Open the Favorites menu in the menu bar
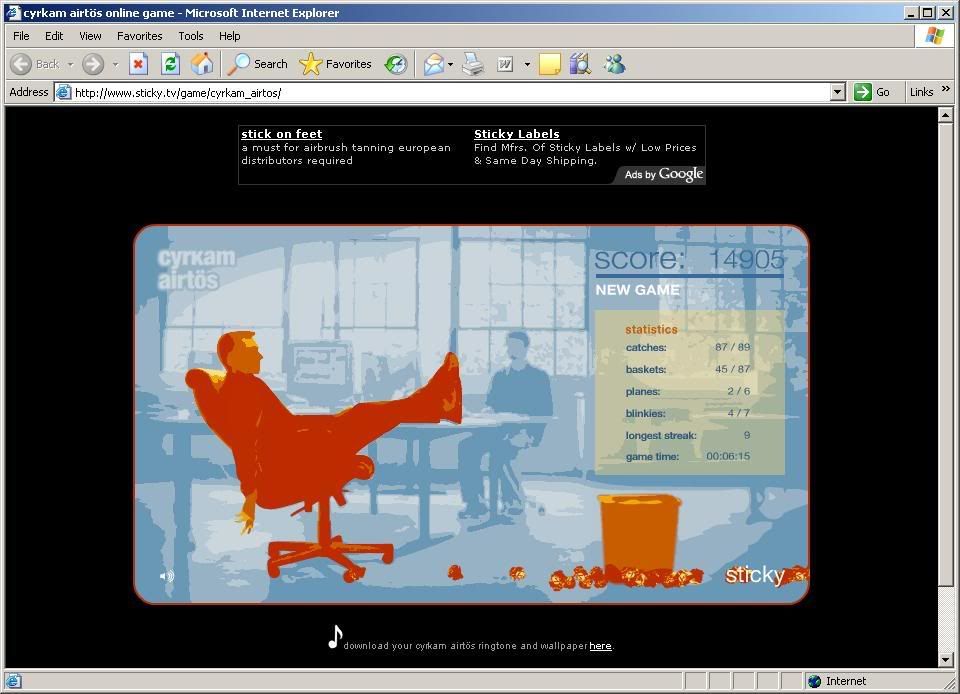The image size is (960, 694). click(140, 36)
